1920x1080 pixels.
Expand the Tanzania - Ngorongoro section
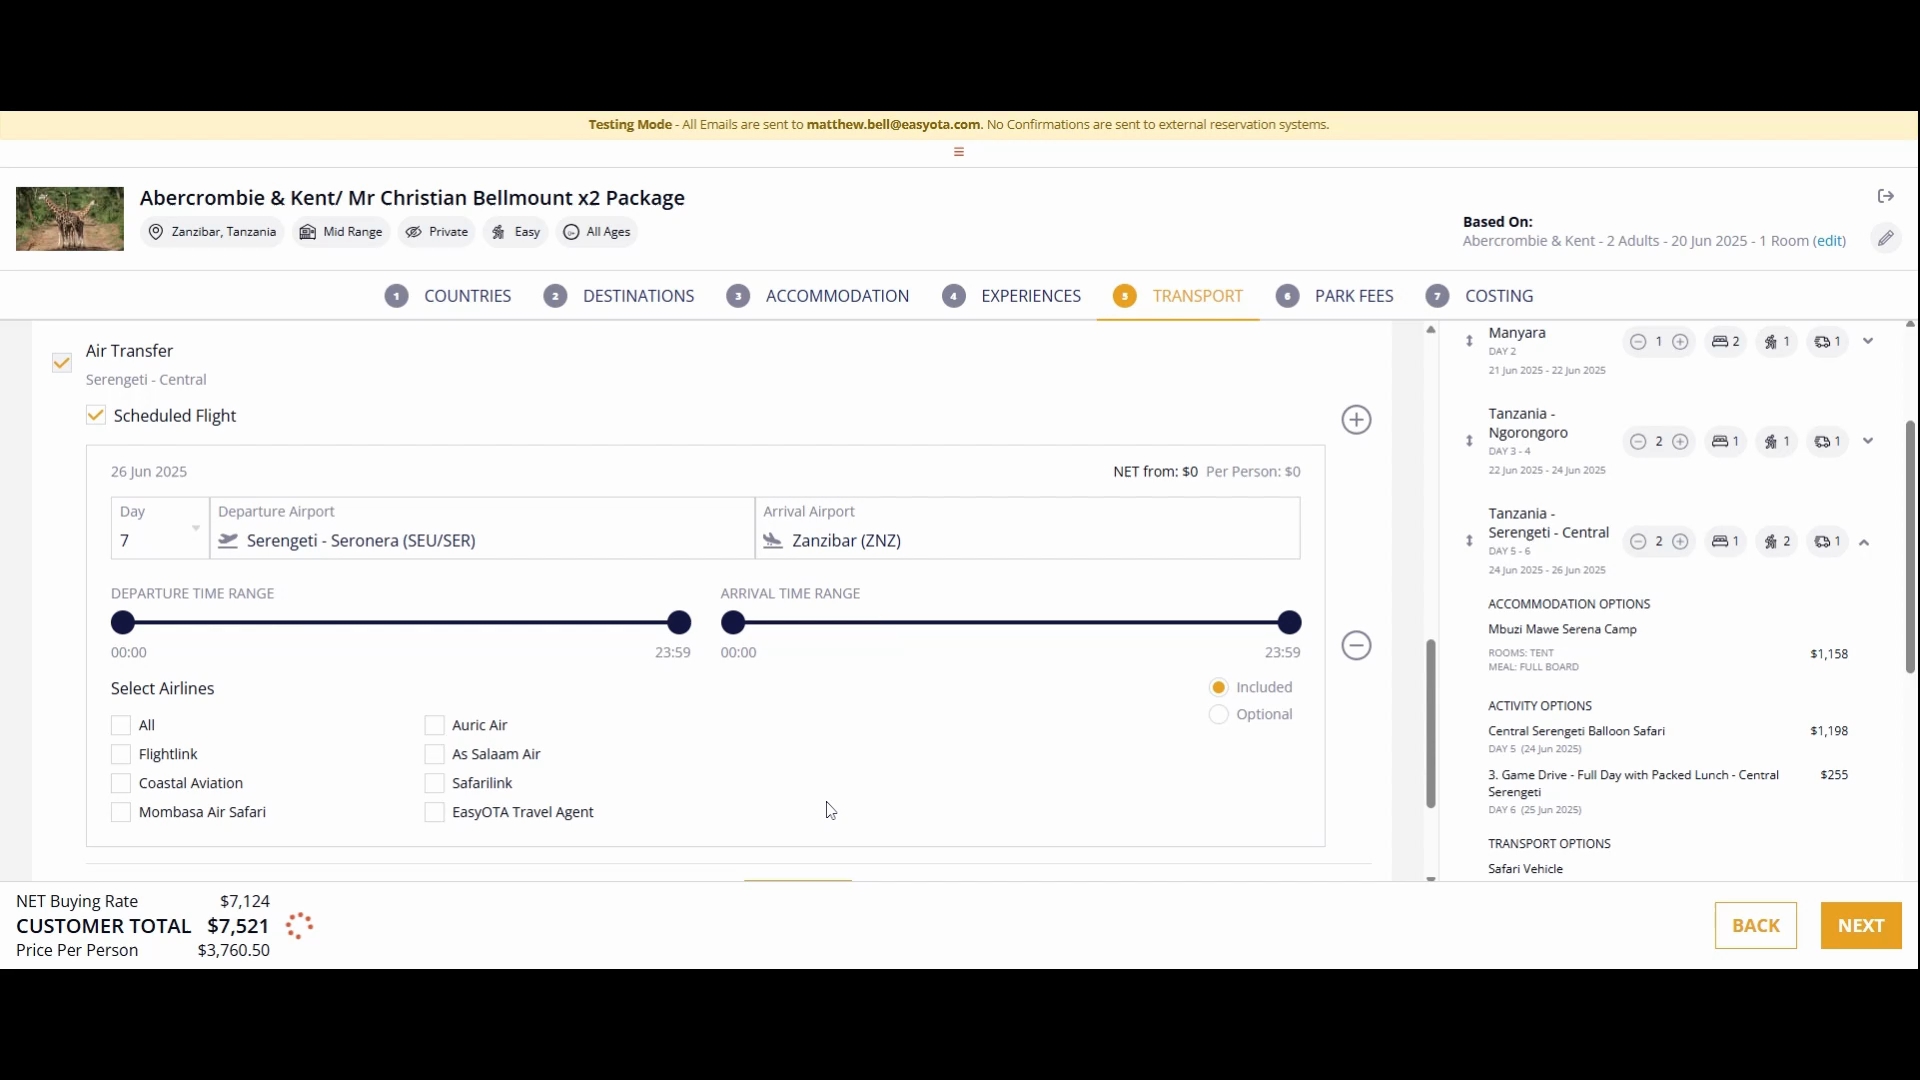click(1867, 441)
